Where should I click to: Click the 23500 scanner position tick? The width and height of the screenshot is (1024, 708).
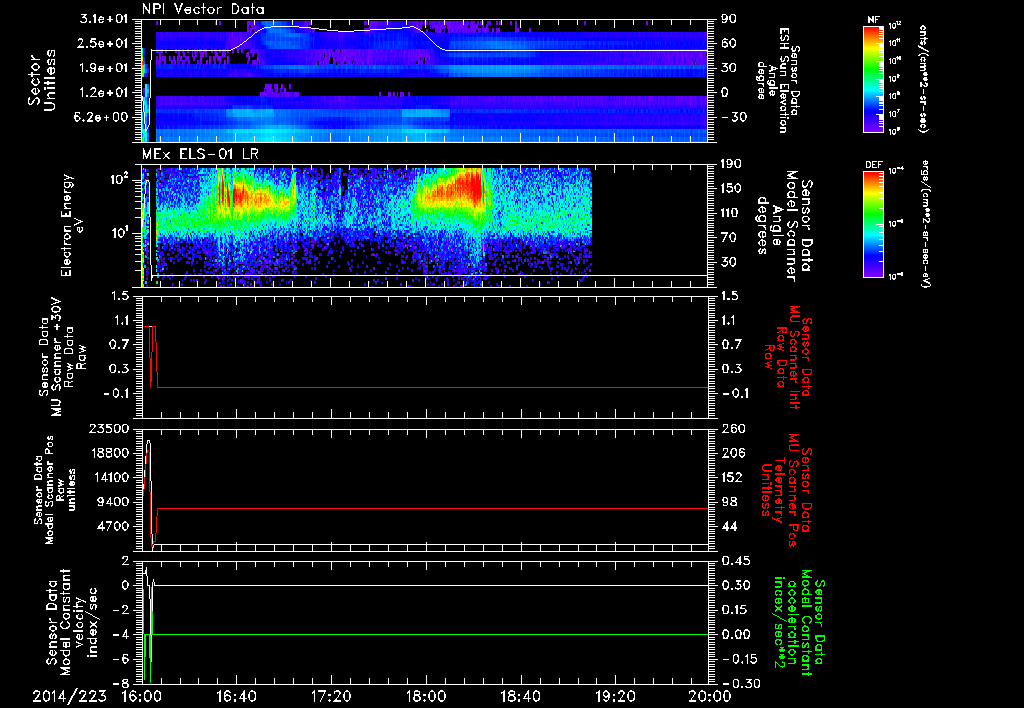point(108,429)
